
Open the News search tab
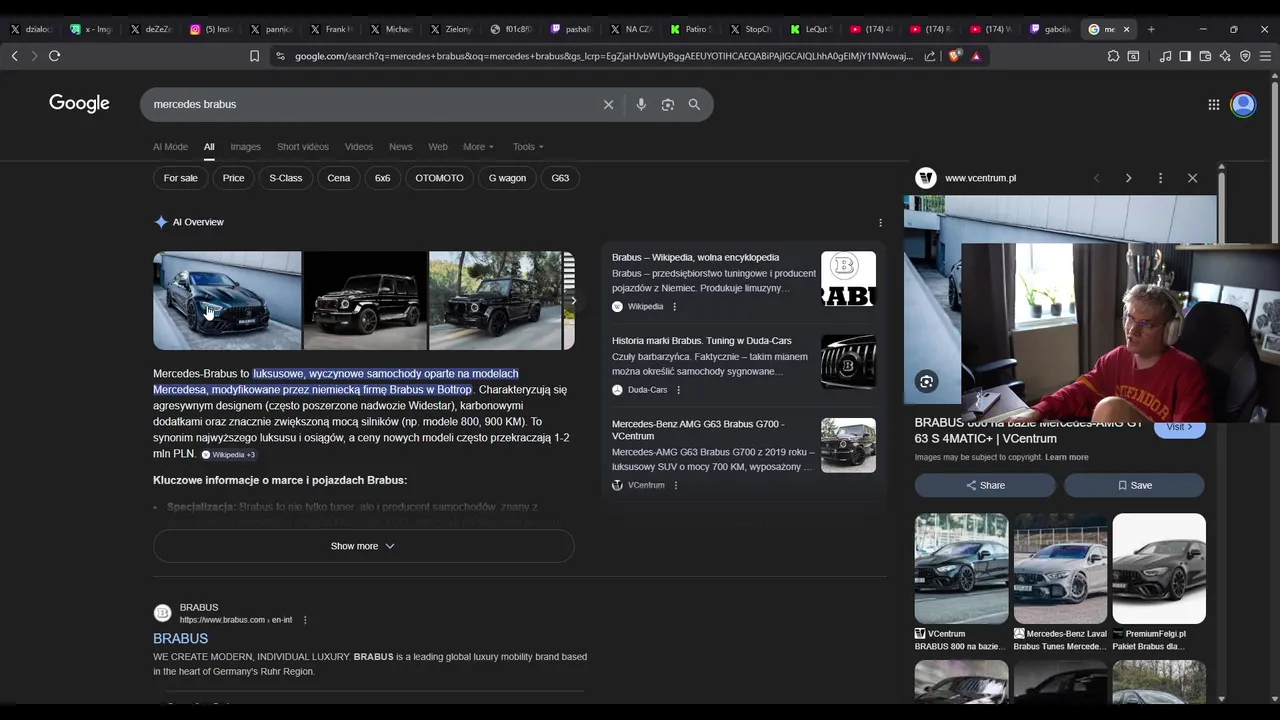tap(400, 147)
